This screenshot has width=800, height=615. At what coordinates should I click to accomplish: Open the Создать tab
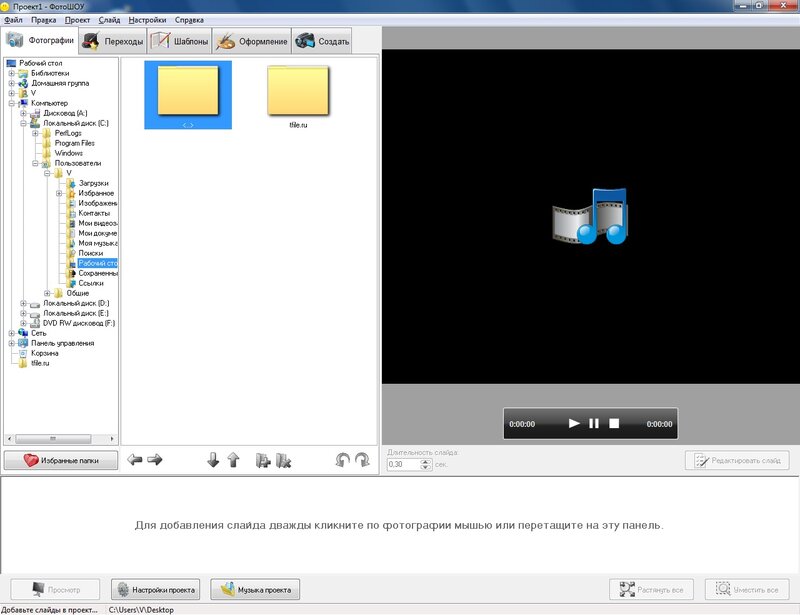(x=322, y=41)
